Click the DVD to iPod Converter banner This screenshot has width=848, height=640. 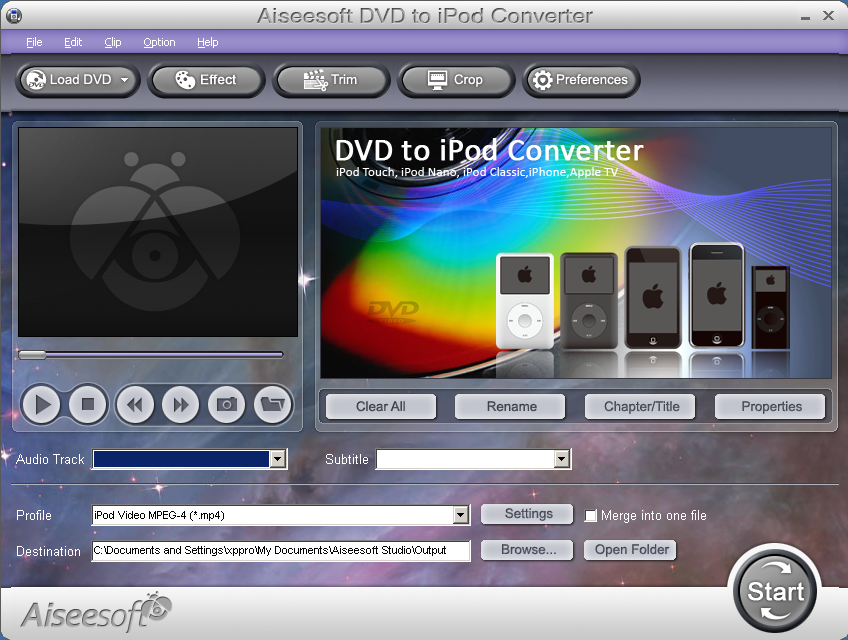pos(575,253)
